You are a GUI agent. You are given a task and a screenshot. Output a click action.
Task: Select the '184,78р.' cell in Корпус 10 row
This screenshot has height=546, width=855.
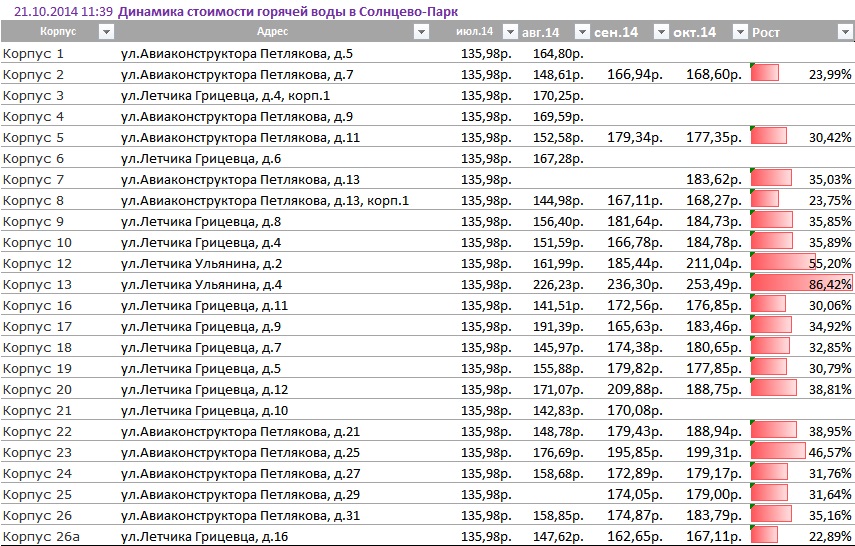click(x=714, y=242)
